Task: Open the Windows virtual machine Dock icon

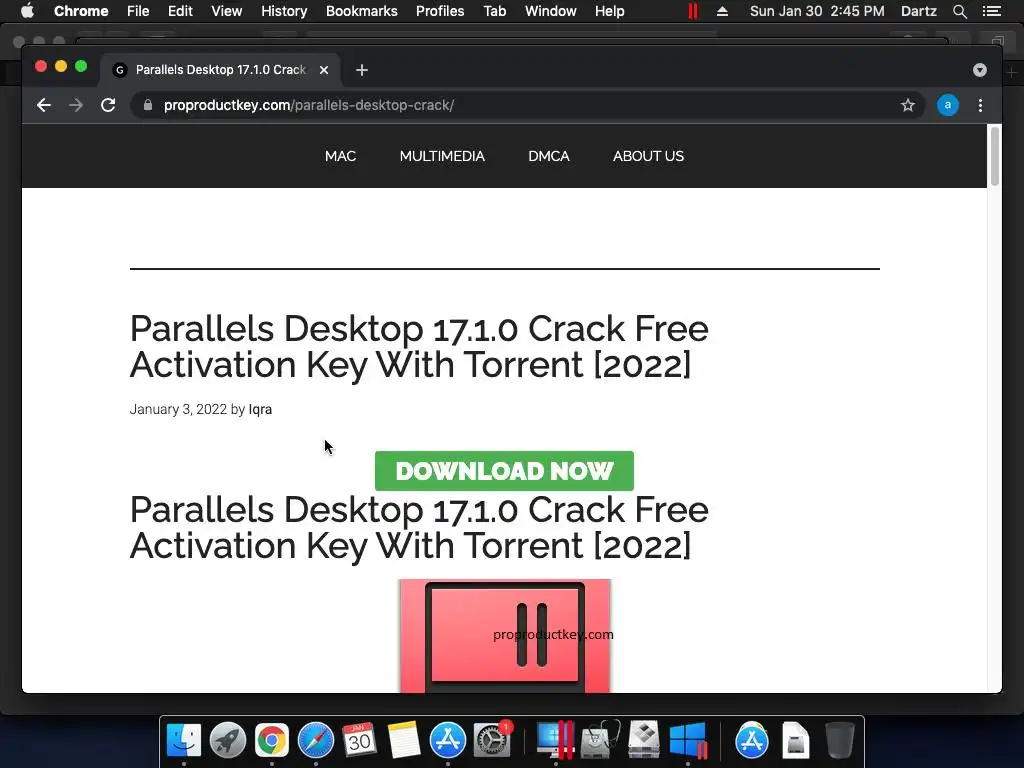Action: (x=688, y=741)
